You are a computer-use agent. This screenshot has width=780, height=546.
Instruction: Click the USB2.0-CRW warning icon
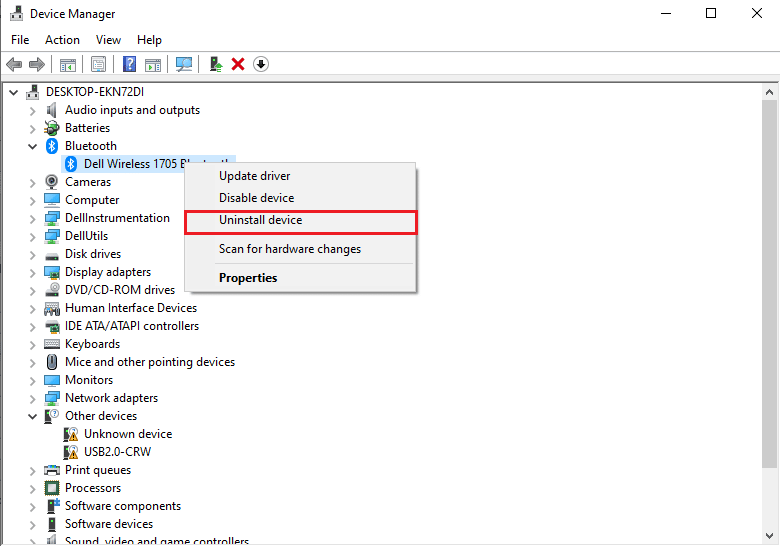click(x=71, y=452)
